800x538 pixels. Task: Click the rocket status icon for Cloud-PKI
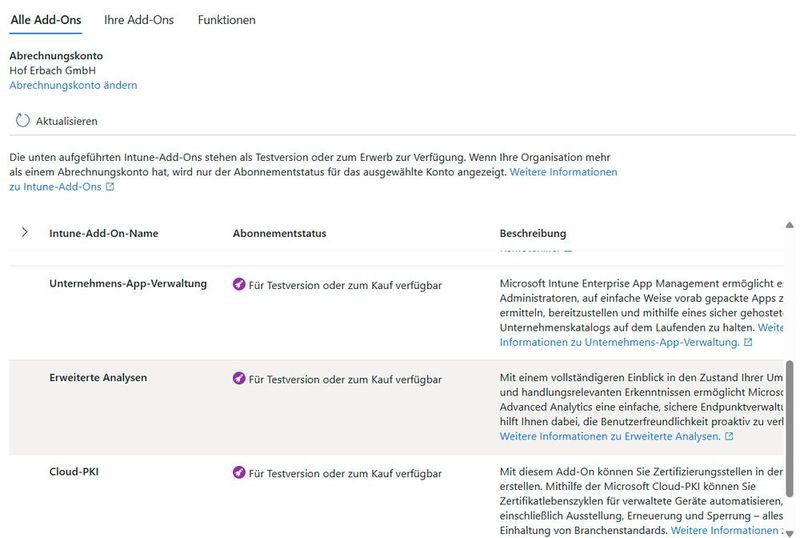tap(239, 472)
